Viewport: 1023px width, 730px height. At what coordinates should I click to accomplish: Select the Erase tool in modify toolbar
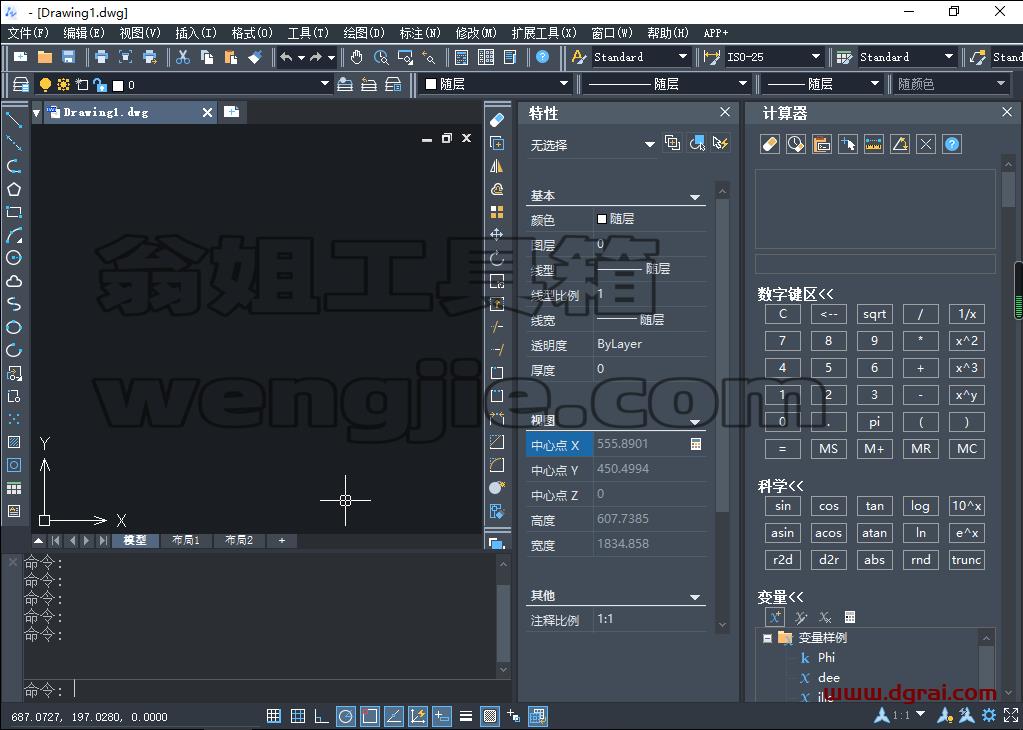point(497,120)
